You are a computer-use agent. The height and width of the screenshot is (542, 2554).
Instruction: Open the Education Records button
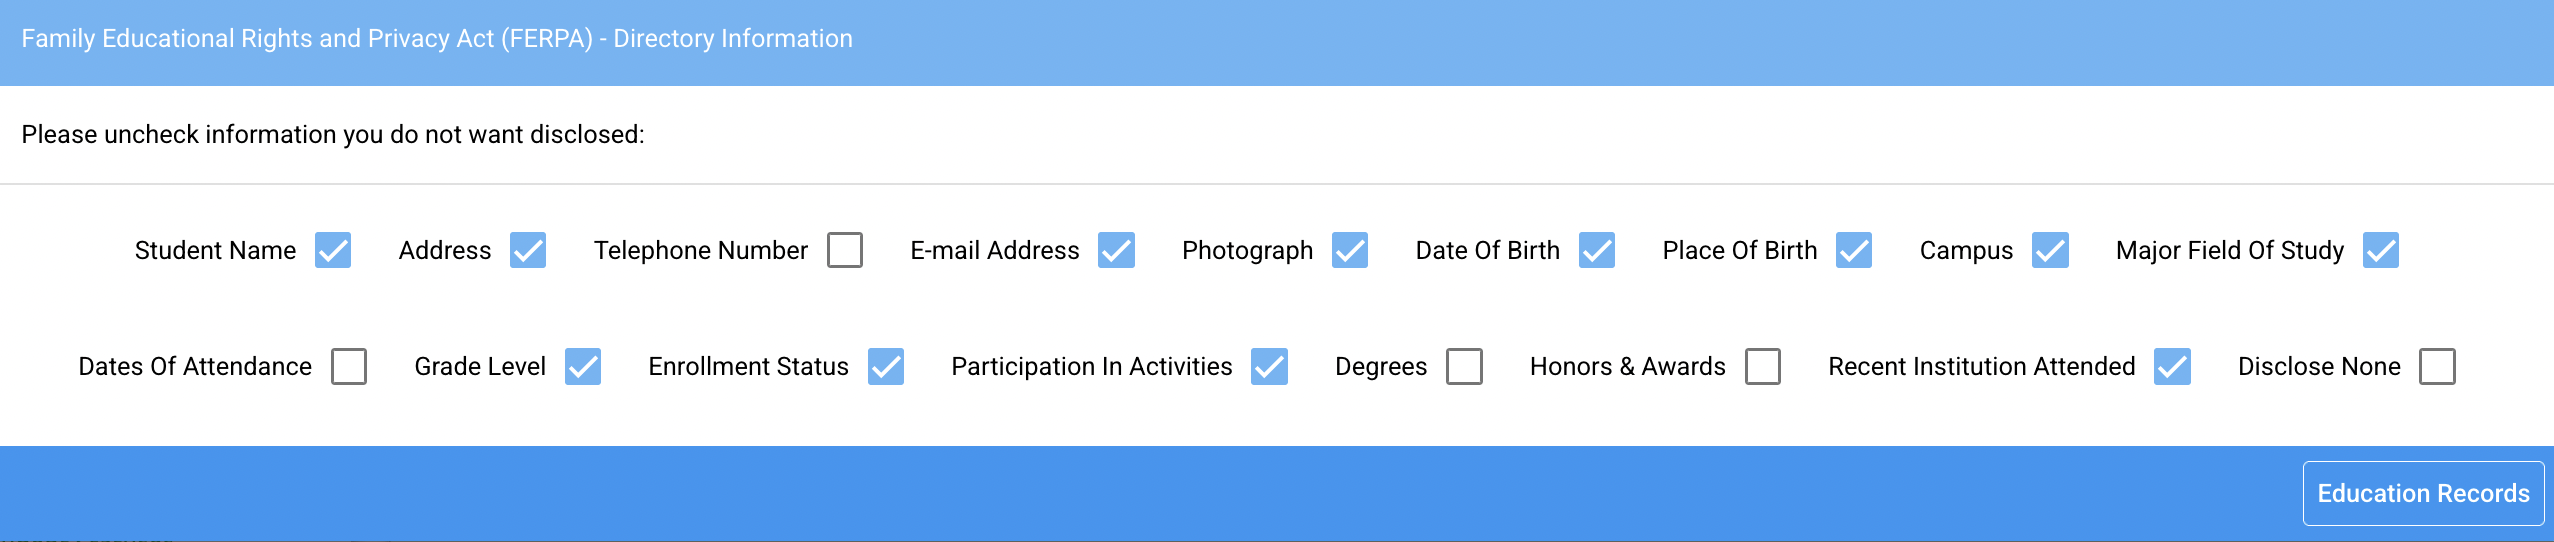(x=2423, y=493)
